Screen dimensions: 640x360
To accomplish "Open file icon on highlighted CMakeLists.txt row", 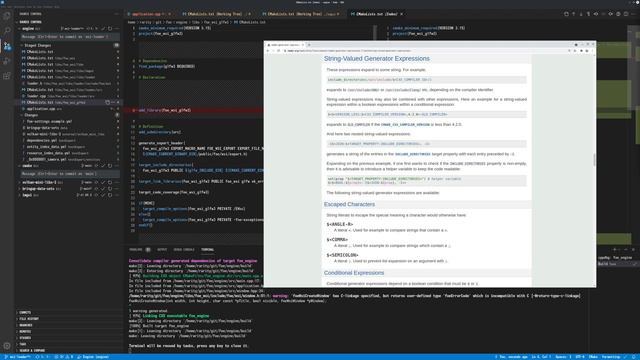I will pyautogui.click(x=107, y=102).
